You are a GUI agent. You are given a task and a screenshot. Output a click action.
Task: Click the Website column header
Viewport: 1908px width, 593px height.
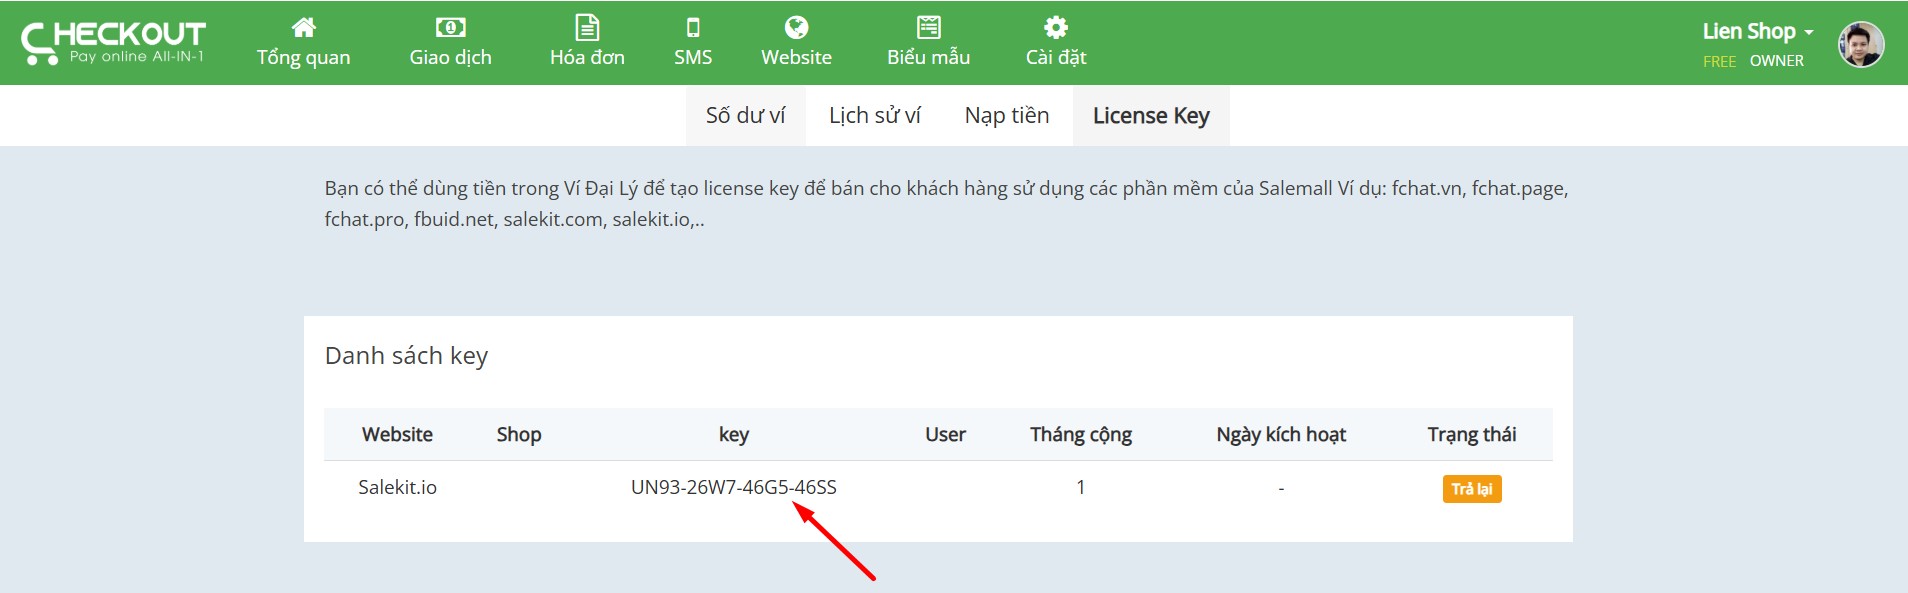pos(397,435)
